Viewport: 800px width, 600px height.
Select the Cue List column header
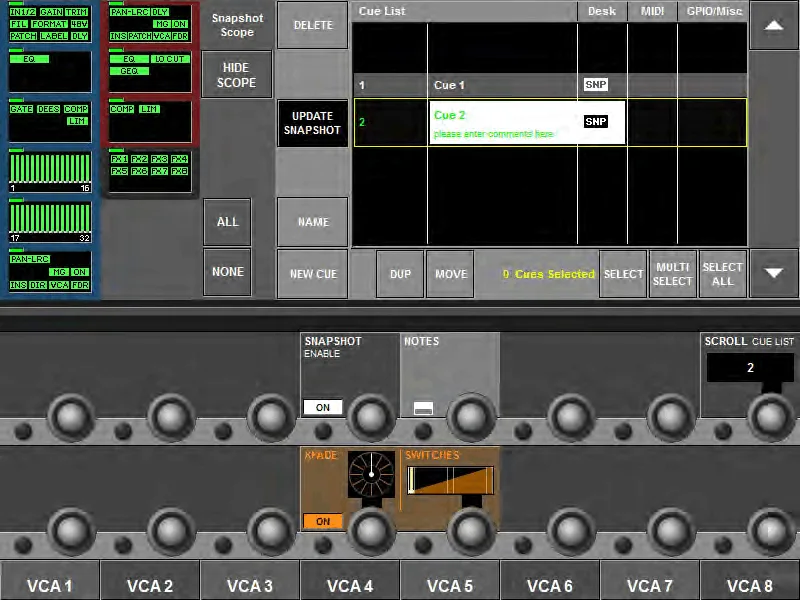[464, 11]
